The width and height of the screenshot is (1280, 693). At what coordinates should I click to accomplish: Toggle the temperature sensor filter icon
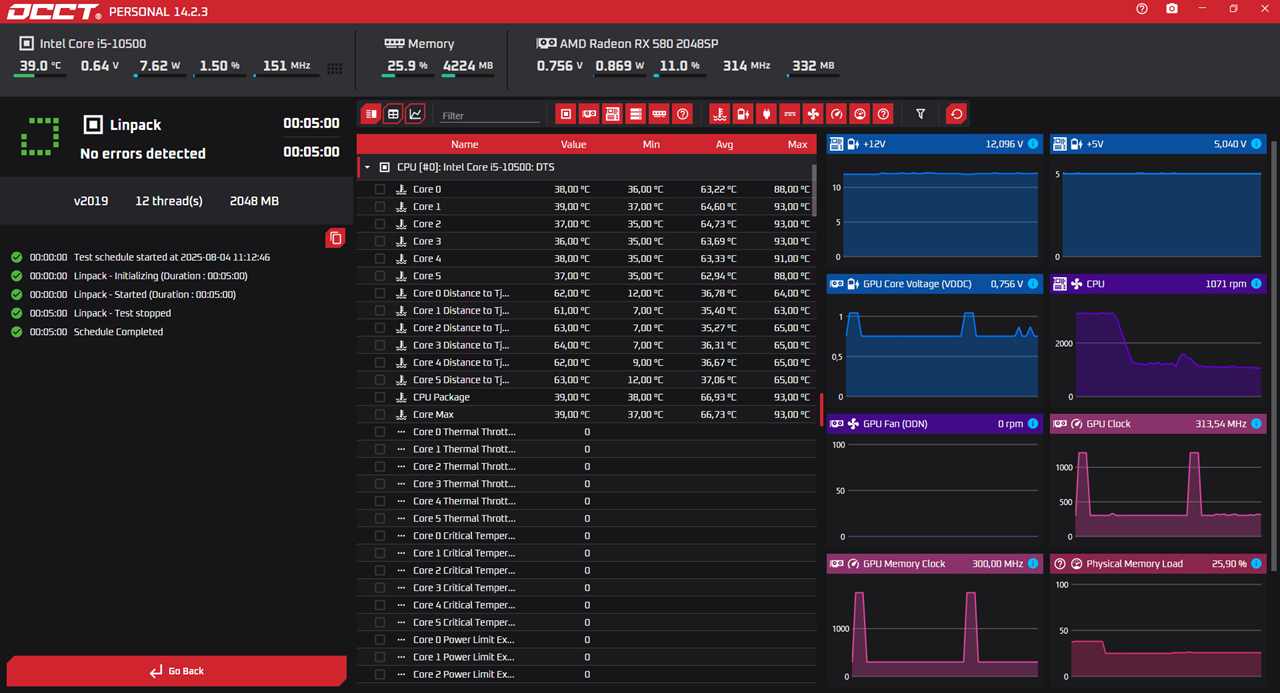719,114
